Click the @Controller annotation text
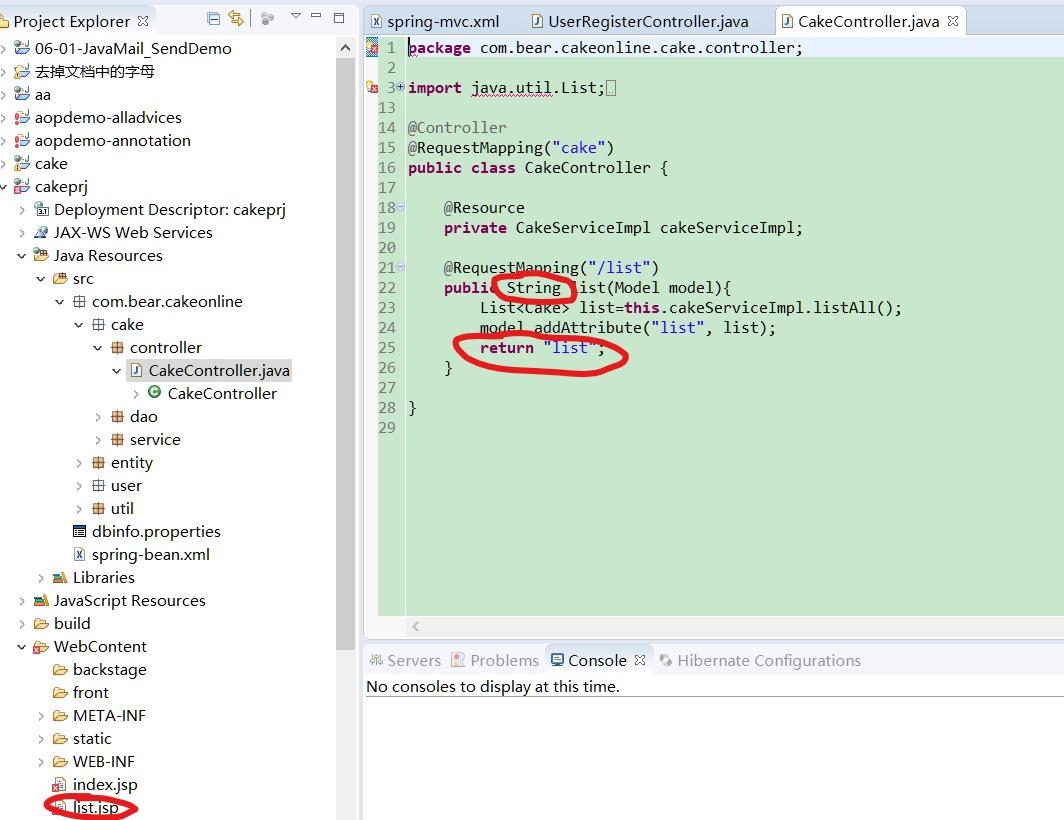The height and width of the screenshot is (820, 1064). click(457, 128)
